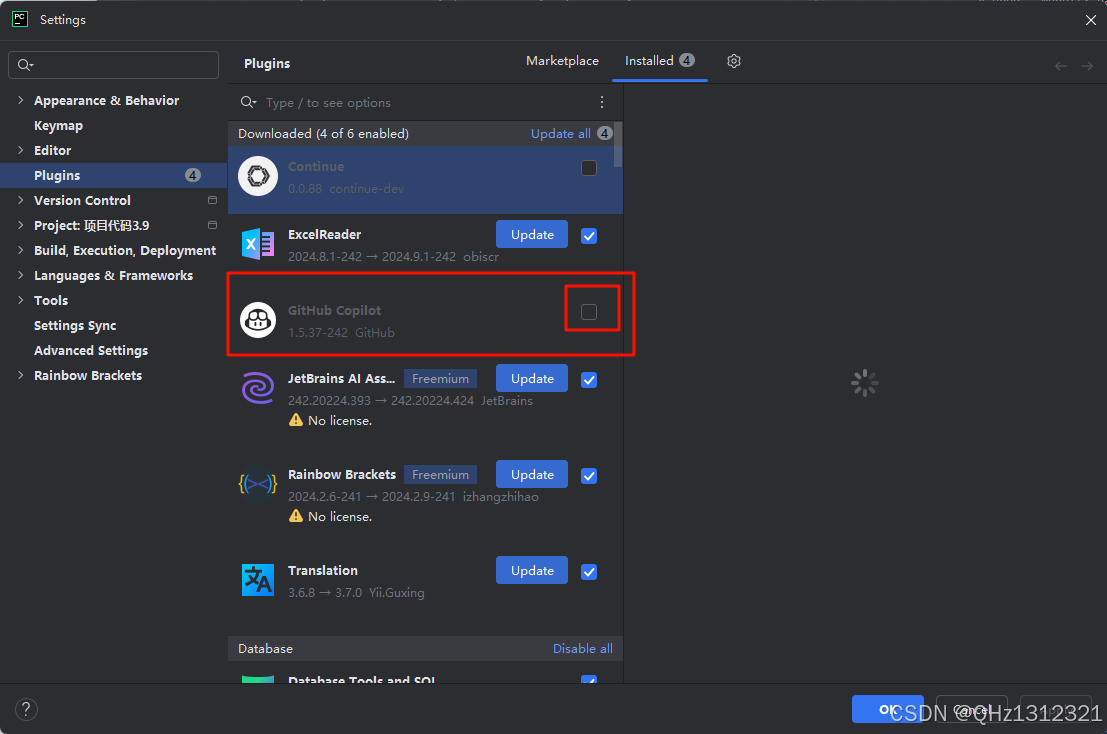The width and height of the screenshot is (1107, 734).
Task: Click the JetBrains AI Freemium tag
Action: [x=440, y=378]
